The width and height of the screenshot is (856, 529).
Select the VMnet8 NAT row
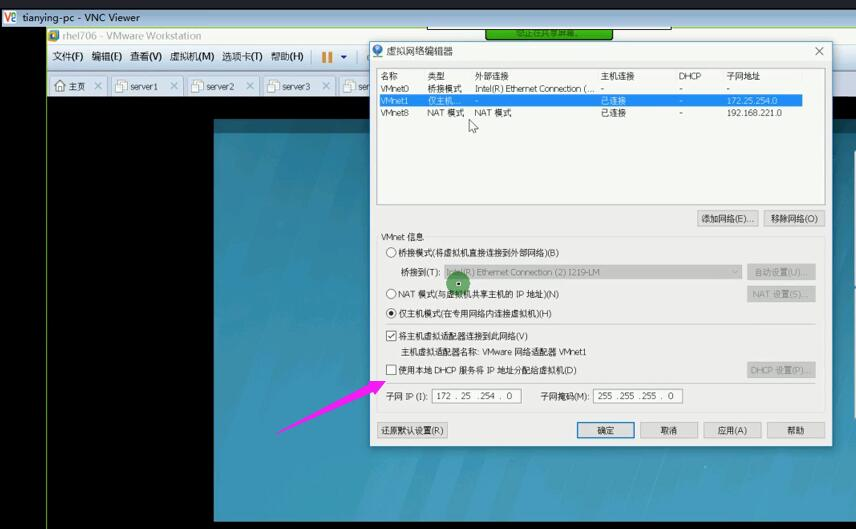591,112
